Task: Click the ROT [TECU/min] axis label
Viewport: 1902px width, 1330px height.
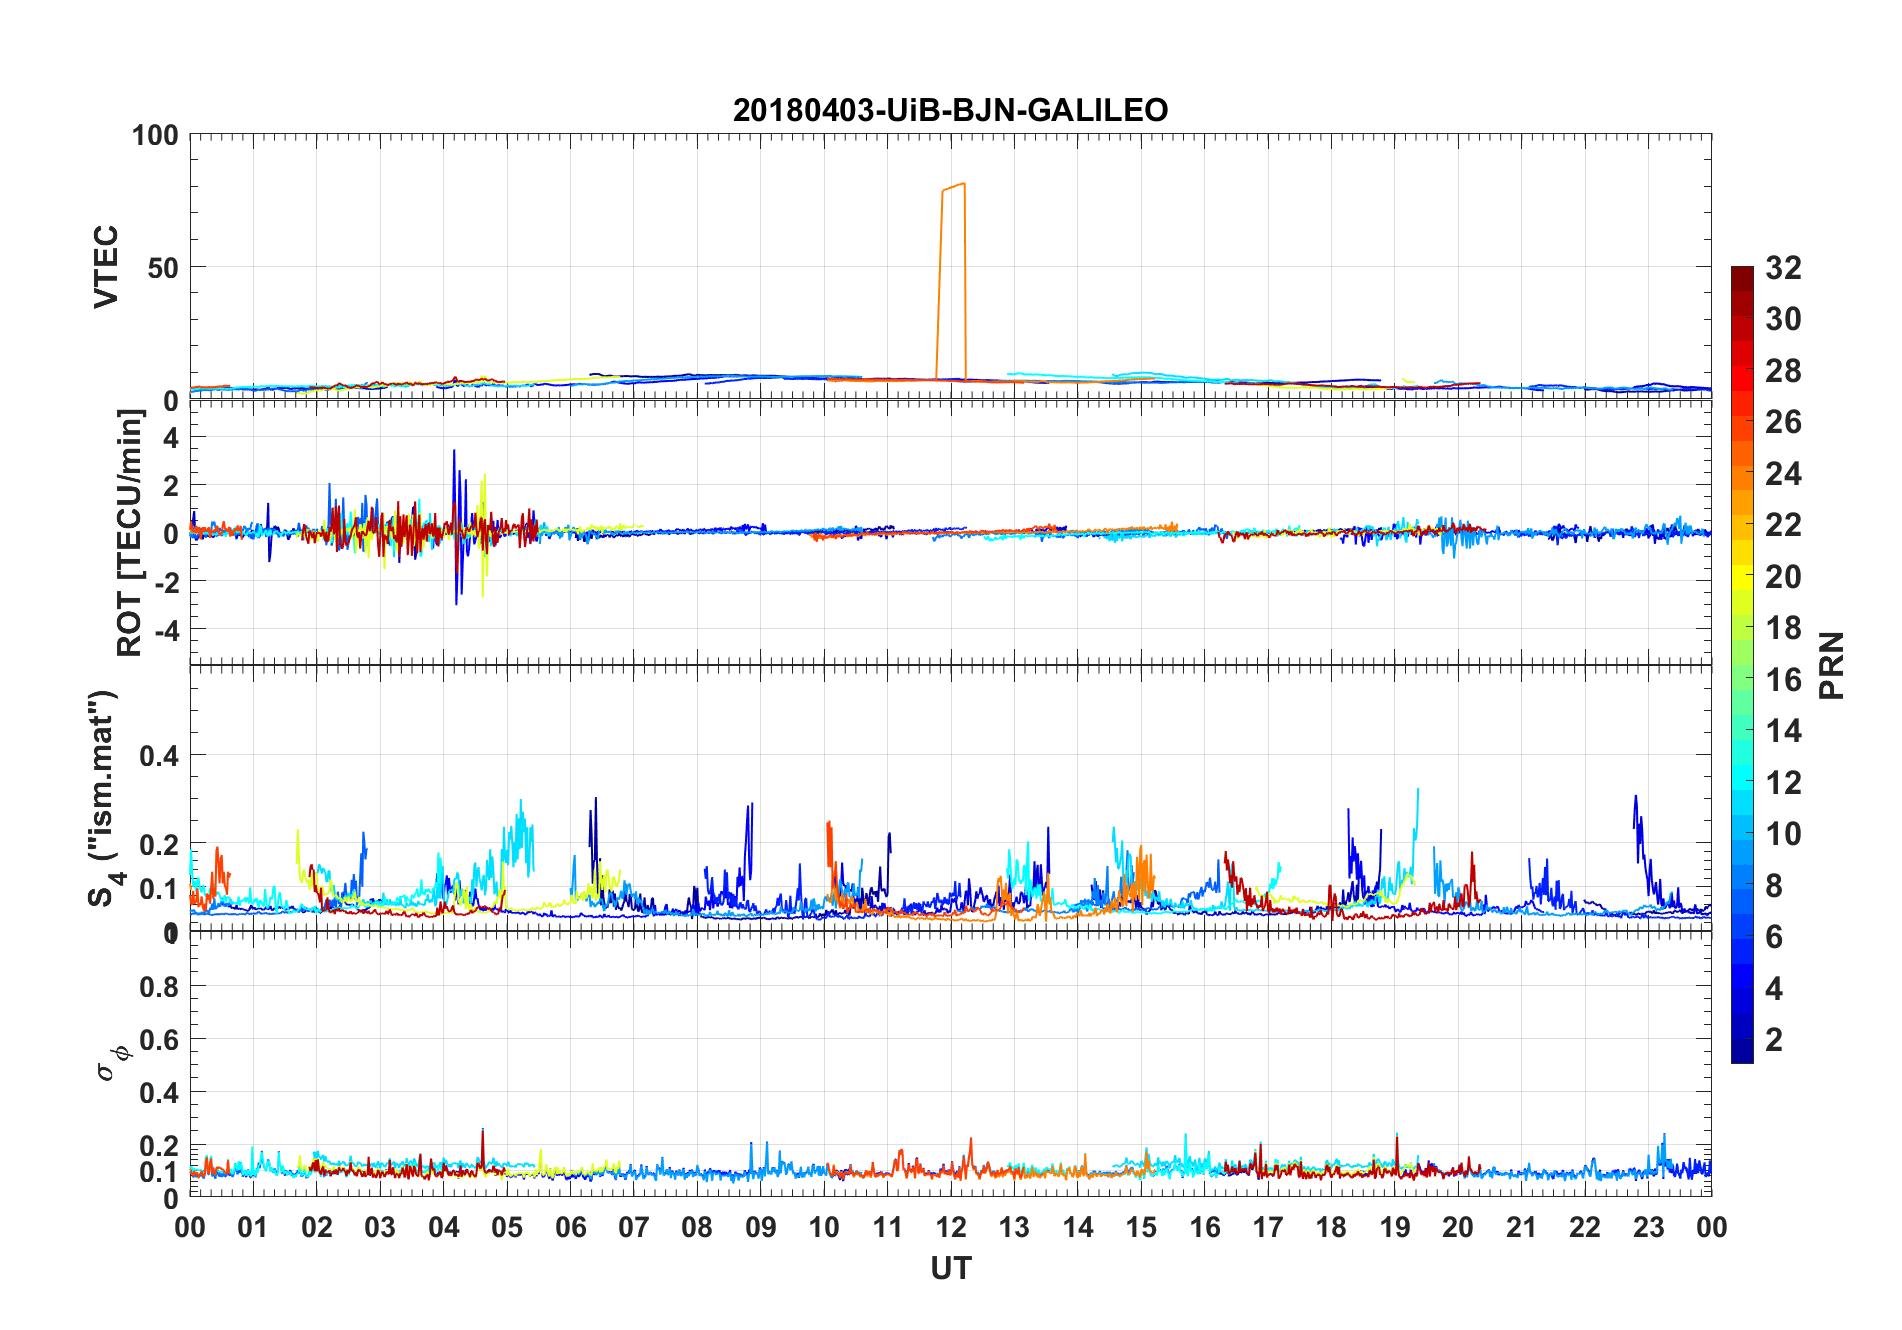Action: coord(130,533)
